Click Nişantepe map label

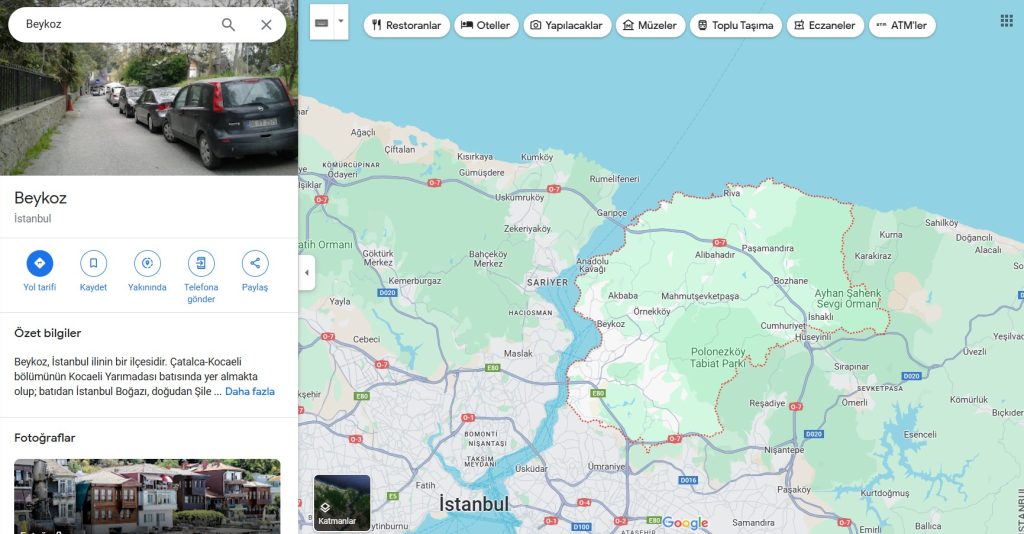point(784,450)
